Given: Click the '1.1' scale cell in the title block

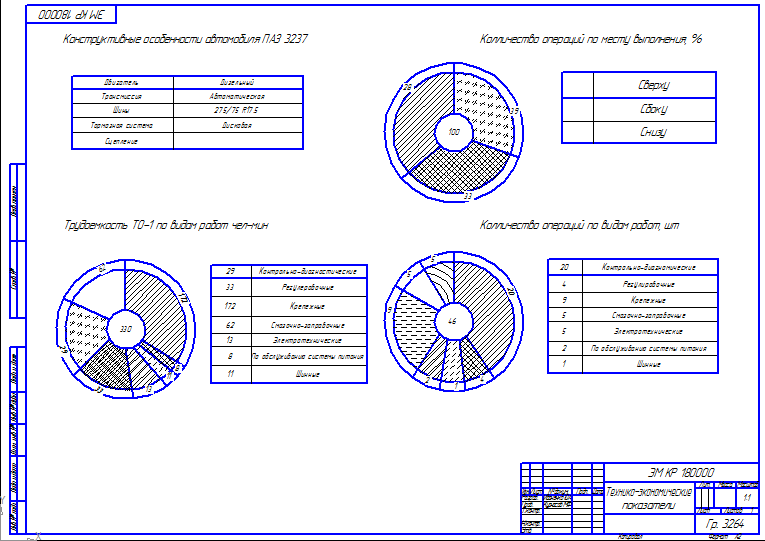Looking at the screenshot, I should (747, 498).
